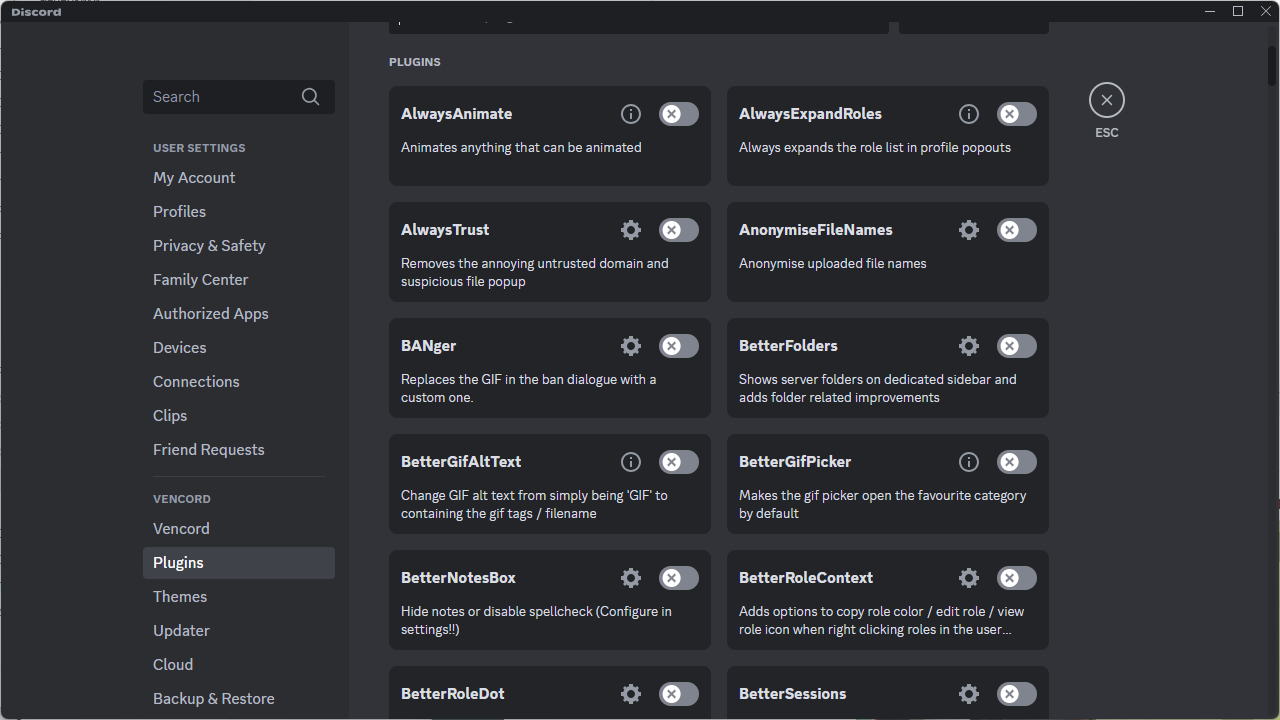Click the AlwaysAnimate info icon
Viewport: 1280px width, 720px height.
[630, 114]
